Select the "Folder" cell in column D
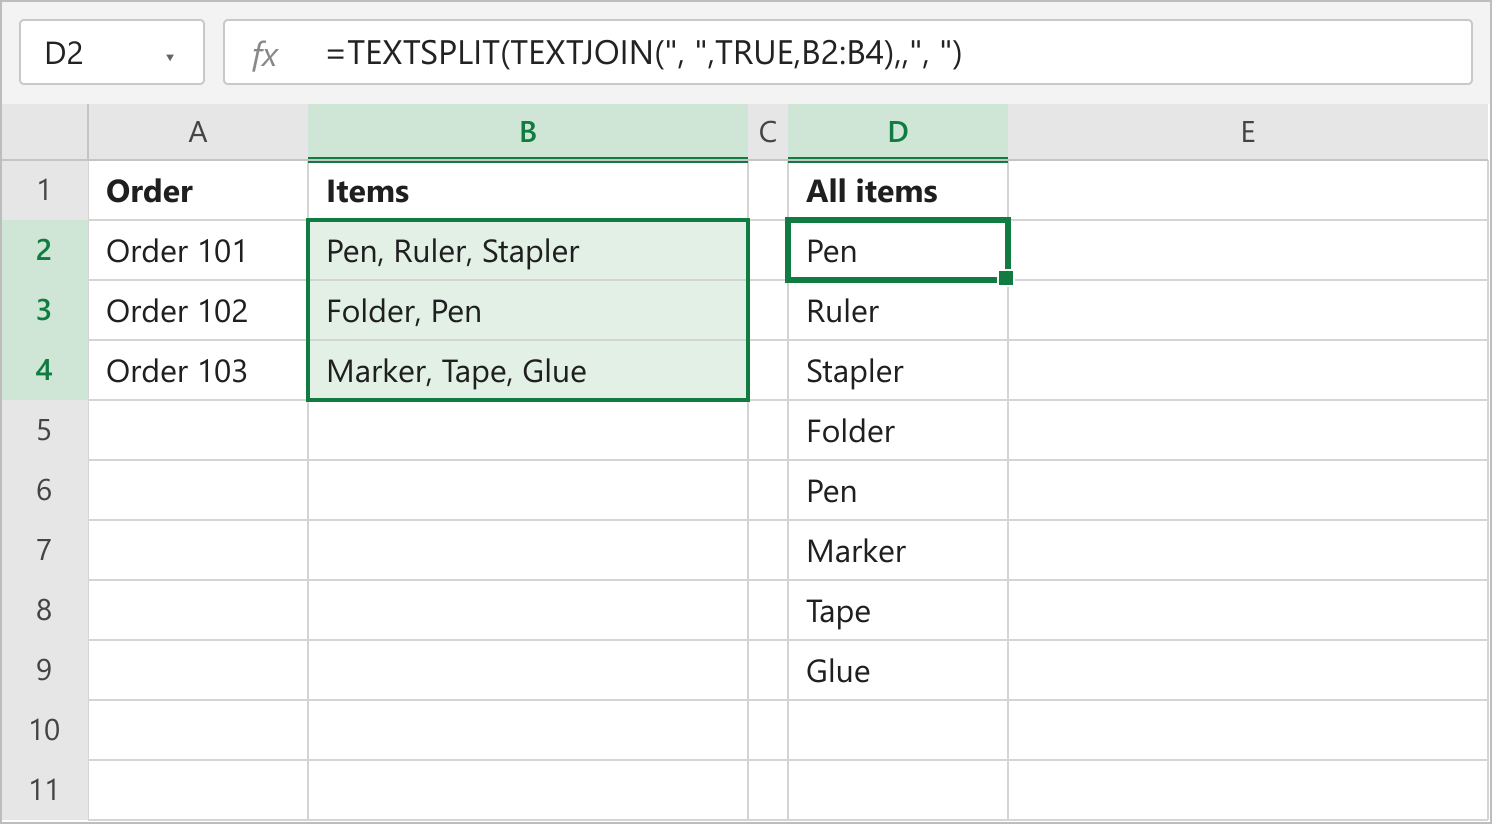This screenshot has height=824, width=1492. coord(898,430)
